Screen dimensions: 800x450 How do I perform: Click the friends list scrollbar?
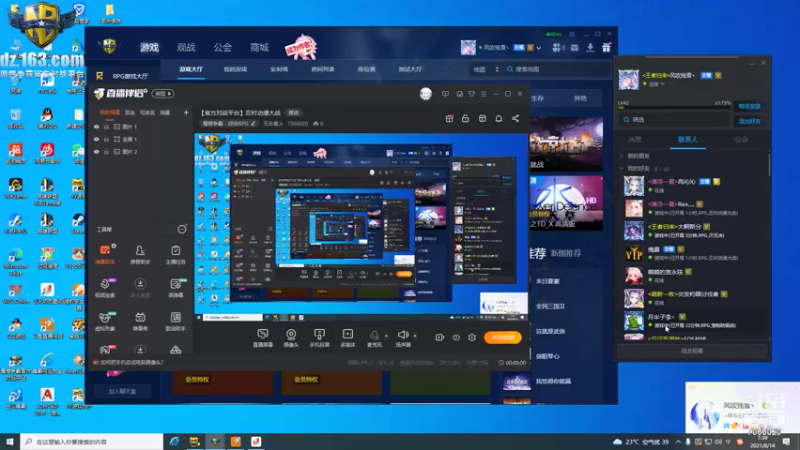[769, 163]
